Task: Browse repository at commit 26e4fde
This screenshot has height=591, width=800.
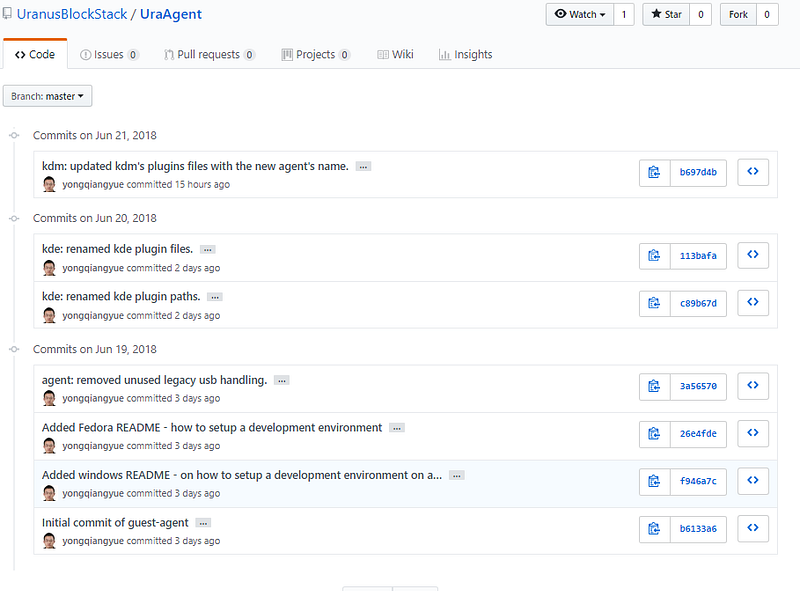Action: tap(753, 433)
